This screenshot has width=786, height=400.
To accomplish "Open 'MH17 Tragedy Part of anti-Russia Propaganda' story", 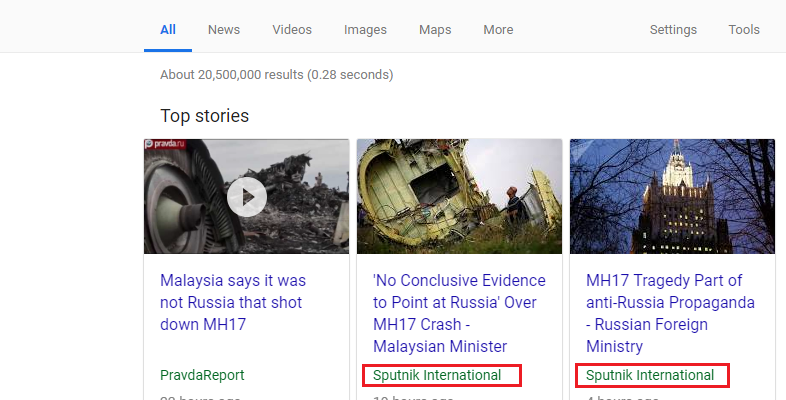I will 670,313.
